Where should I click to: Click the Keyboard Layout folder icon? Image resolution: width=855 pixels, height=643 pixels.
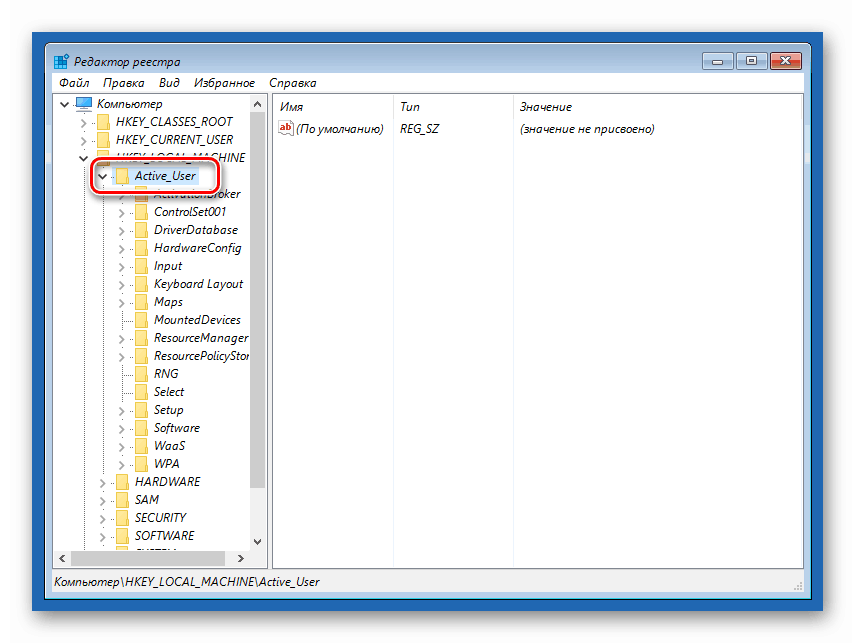(141, 284)
